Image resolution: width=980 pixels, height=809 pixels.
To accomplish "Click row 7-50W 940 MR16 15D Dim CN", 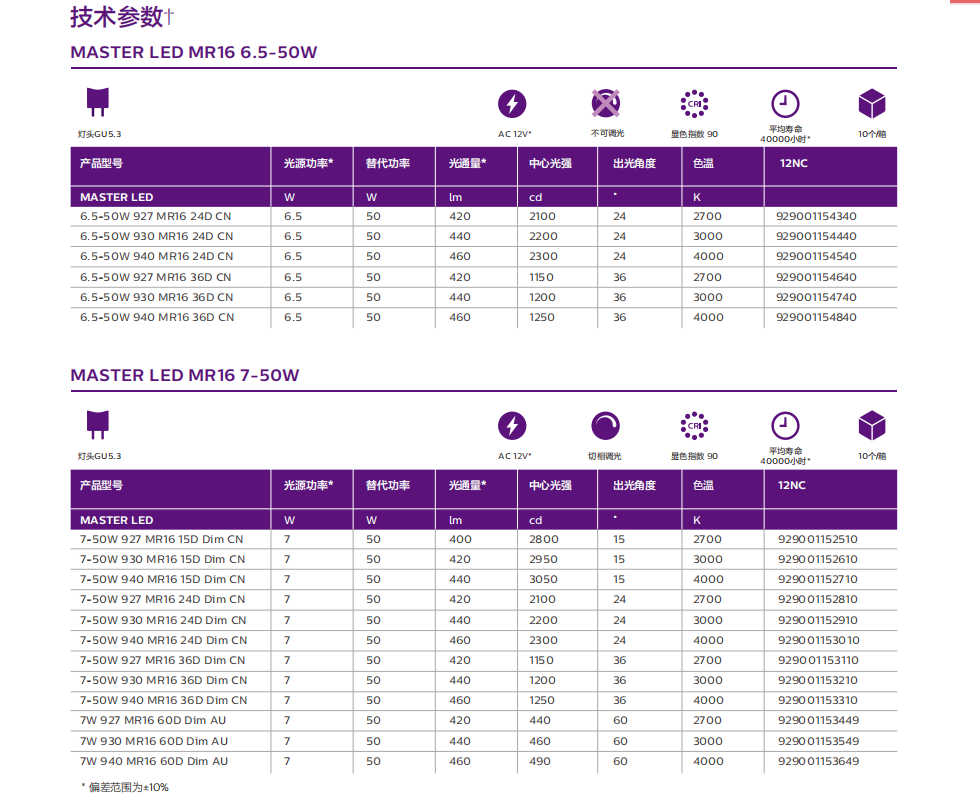I will click(484, 579).
